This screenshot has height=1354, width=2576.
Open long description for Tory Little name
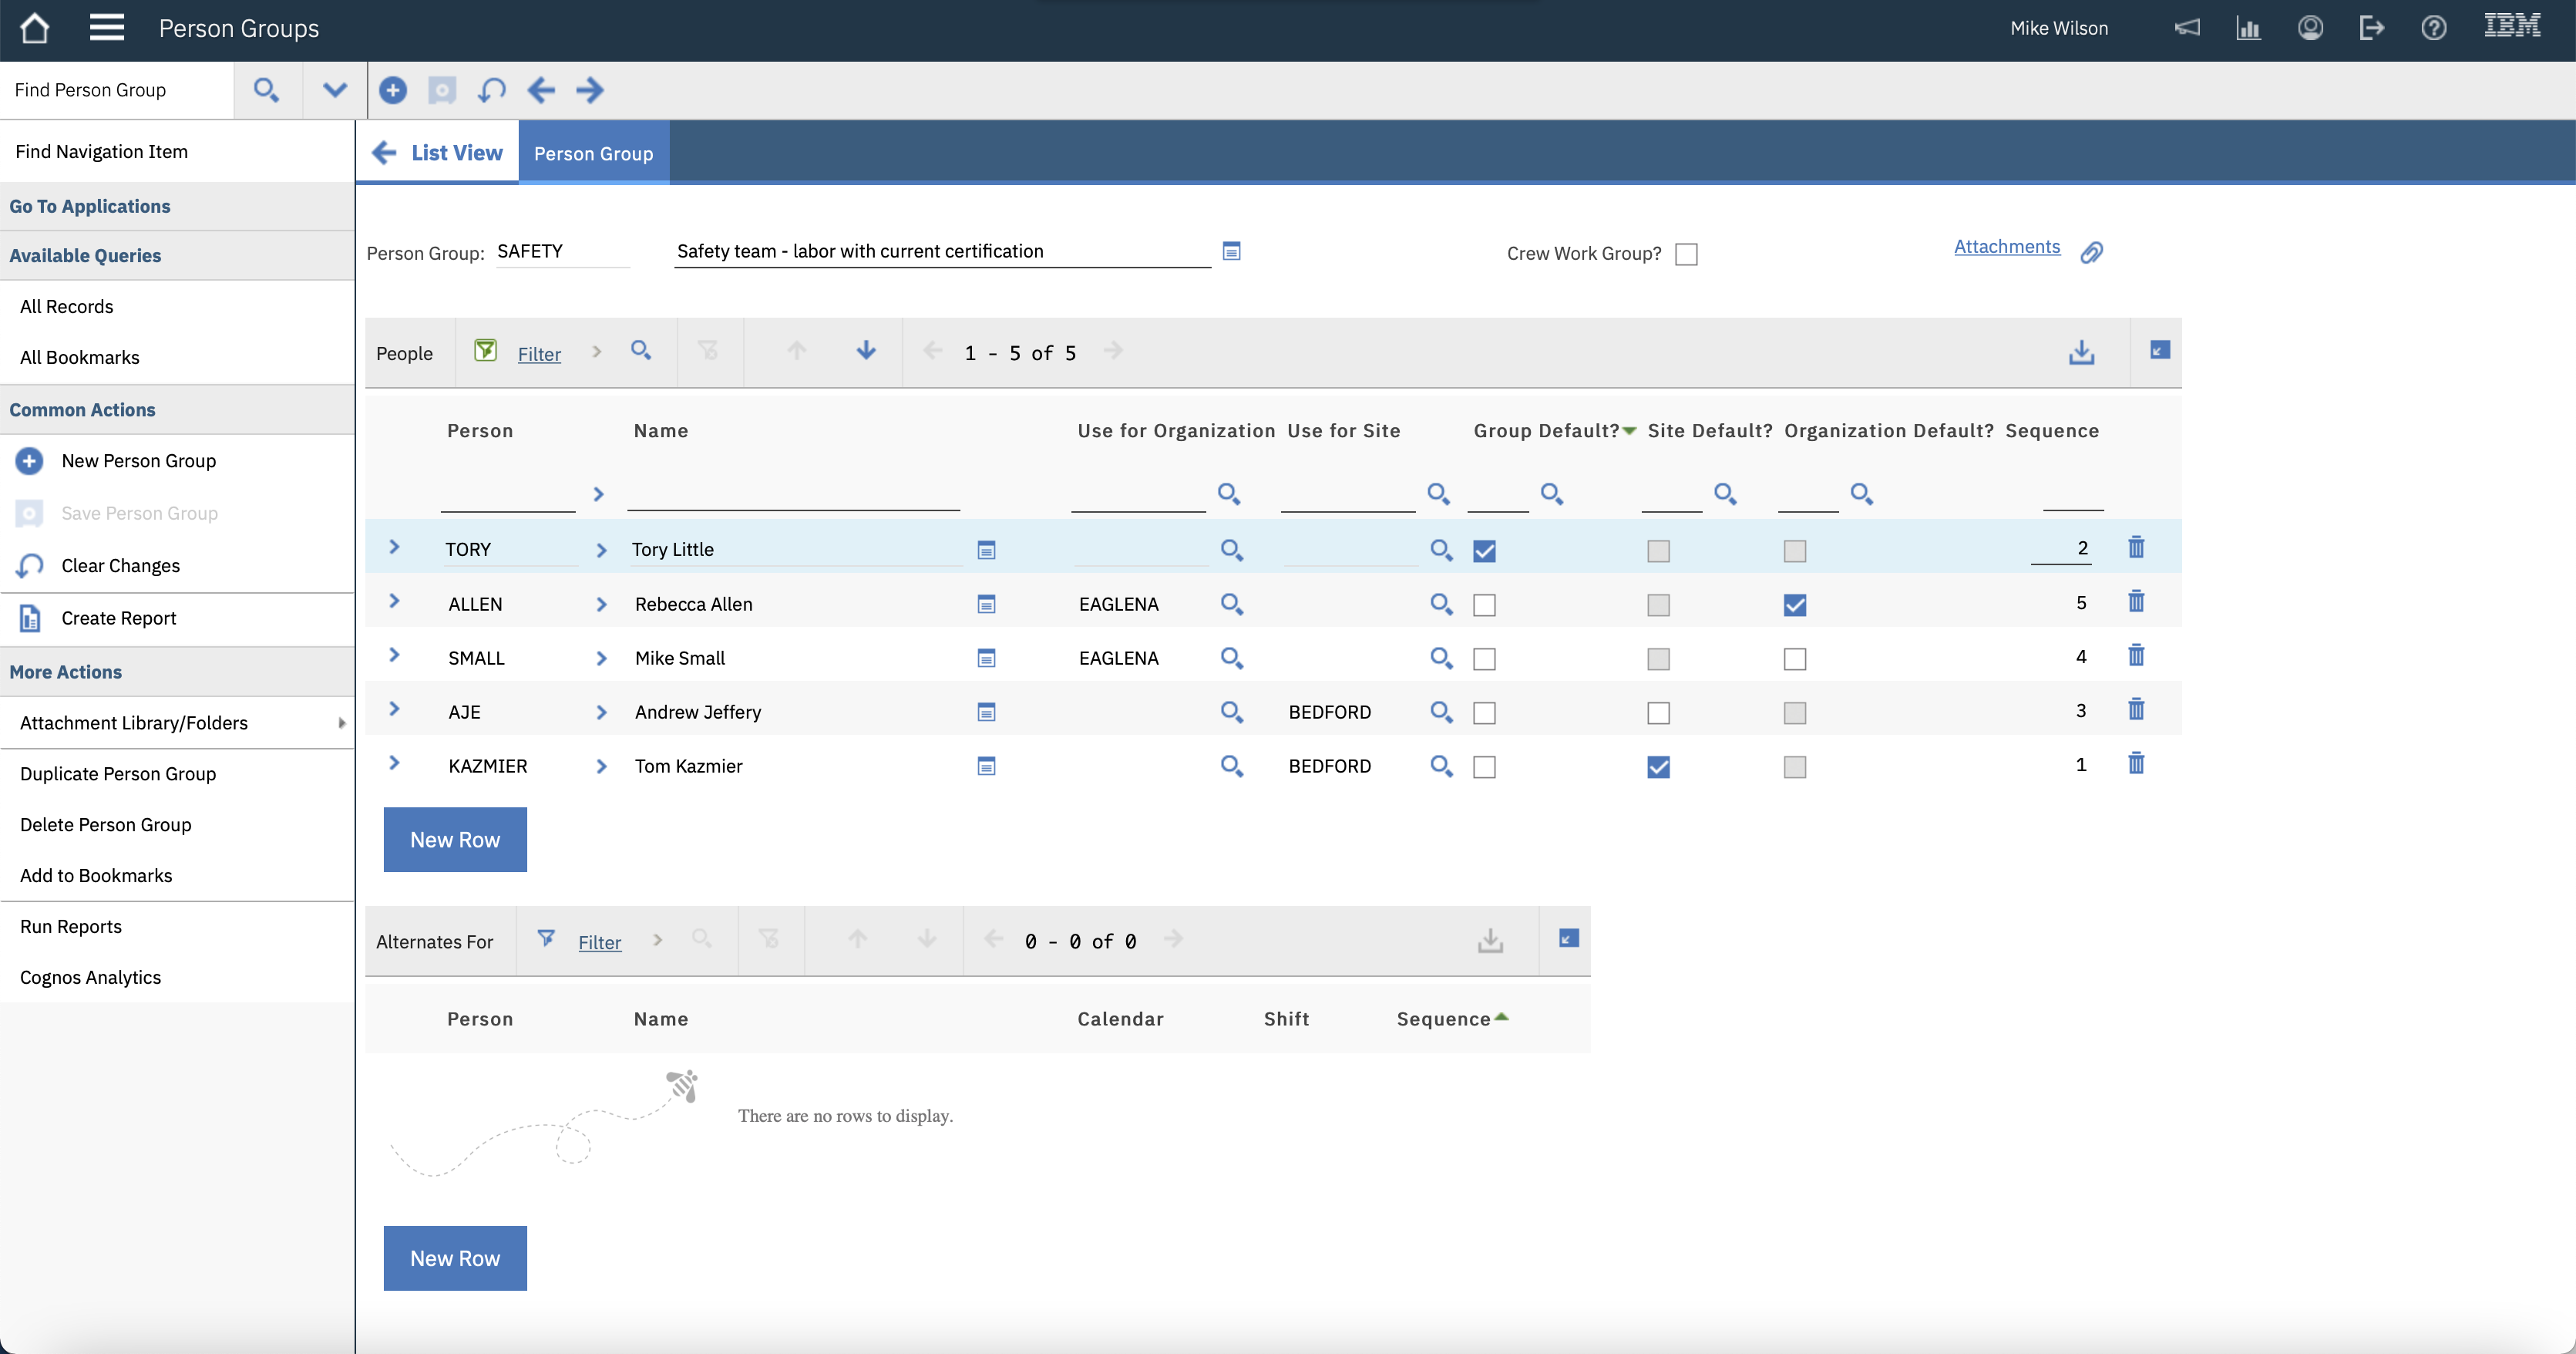coord(986,550)
